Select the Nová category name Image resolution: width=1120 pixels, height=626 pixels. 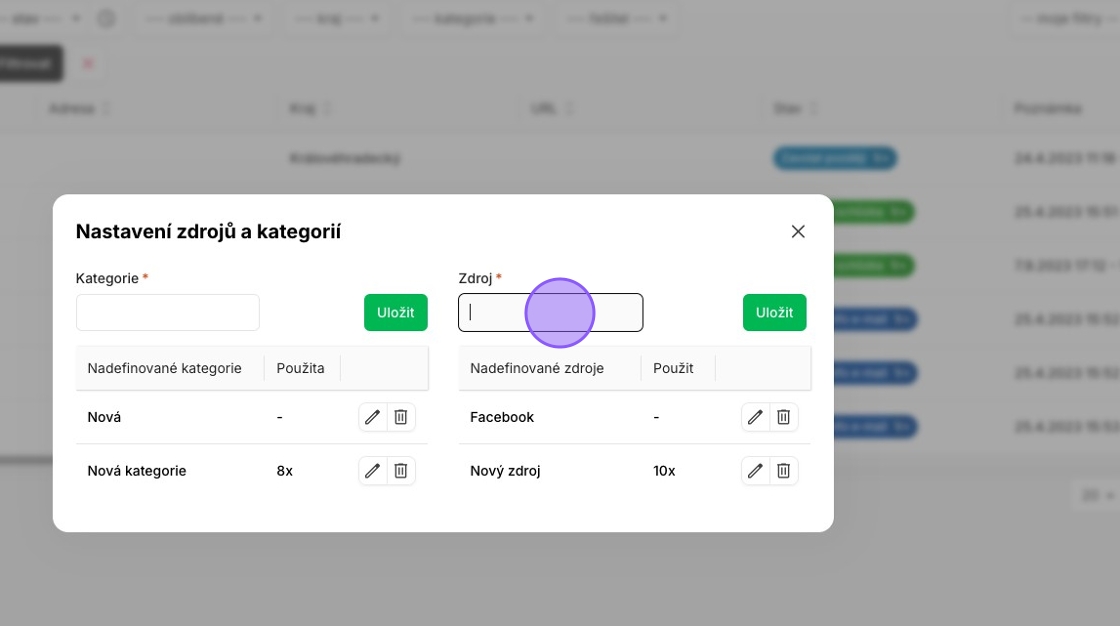pyautogui.click(x=104, y=417)
